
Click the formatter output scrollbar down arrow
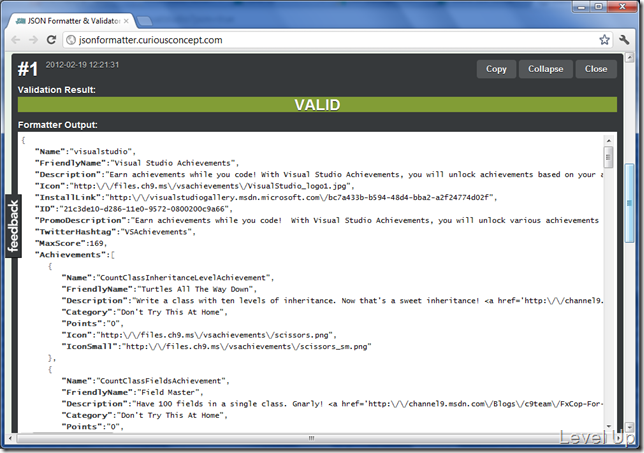609,426
